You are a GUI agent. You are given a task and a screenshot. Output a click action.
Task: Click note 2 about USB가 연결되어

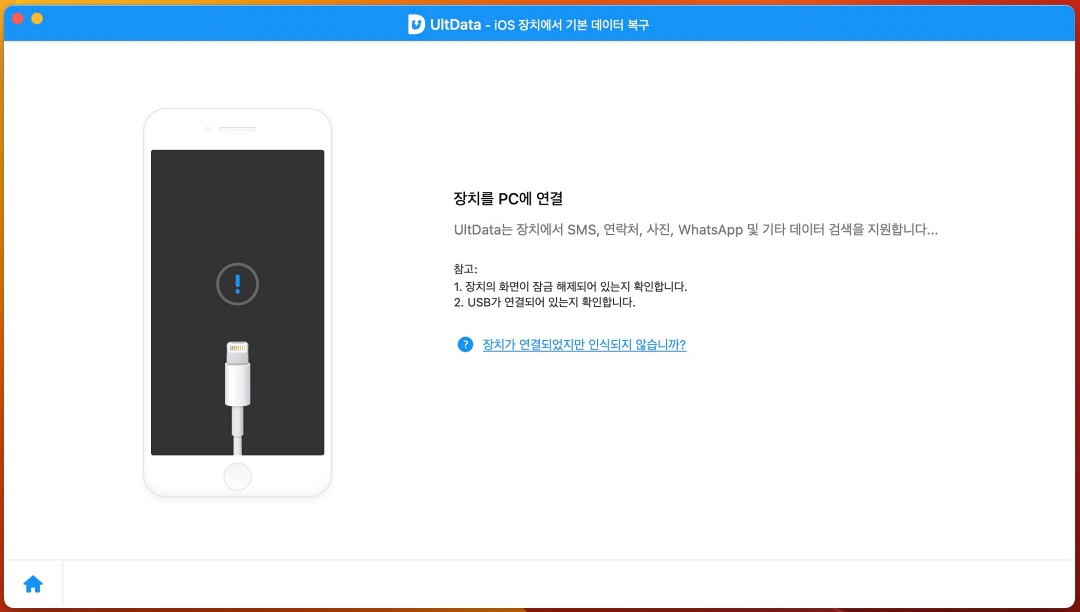[544, 302]
